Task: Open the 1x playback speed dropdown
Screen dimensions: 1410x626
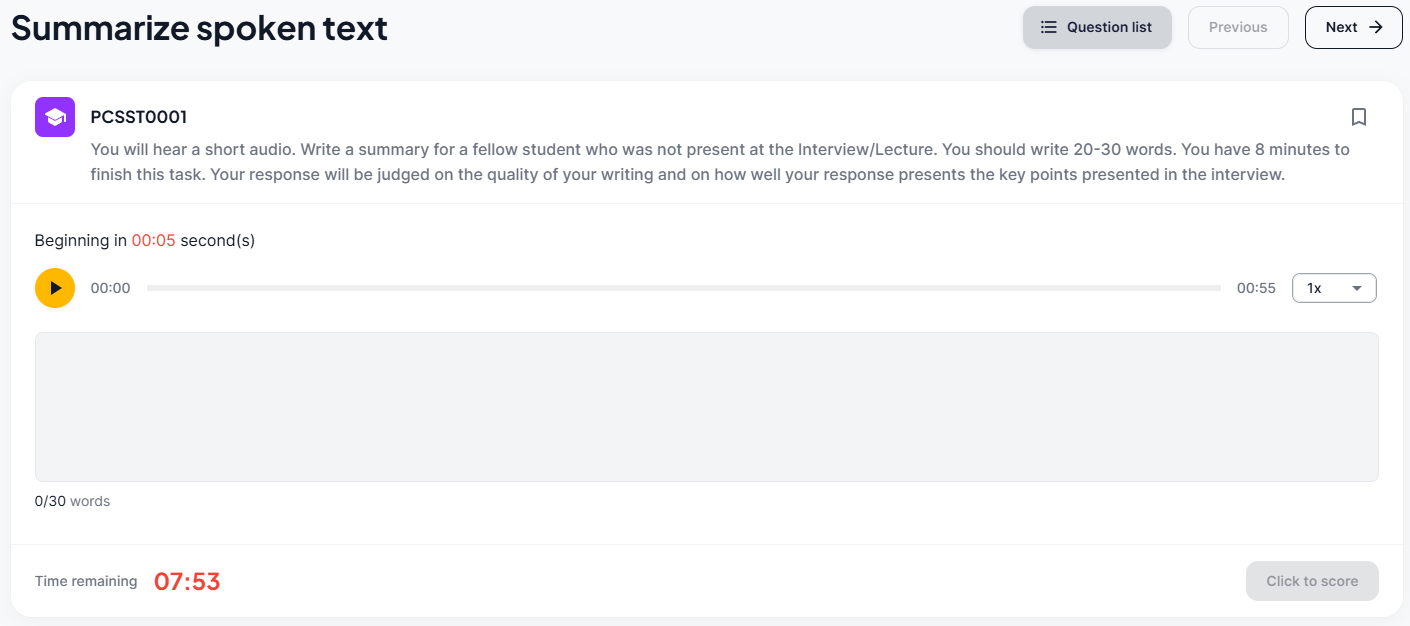Action: [x=1334, y=288]
